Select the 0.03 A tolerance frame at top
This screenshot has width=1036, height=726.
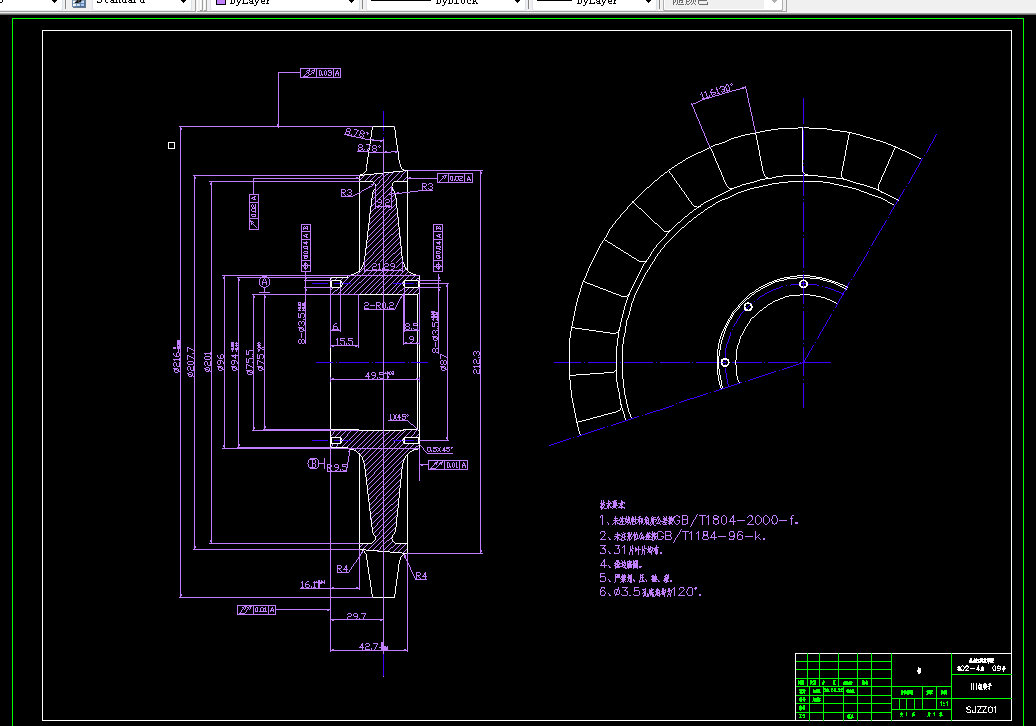(320, 73)
